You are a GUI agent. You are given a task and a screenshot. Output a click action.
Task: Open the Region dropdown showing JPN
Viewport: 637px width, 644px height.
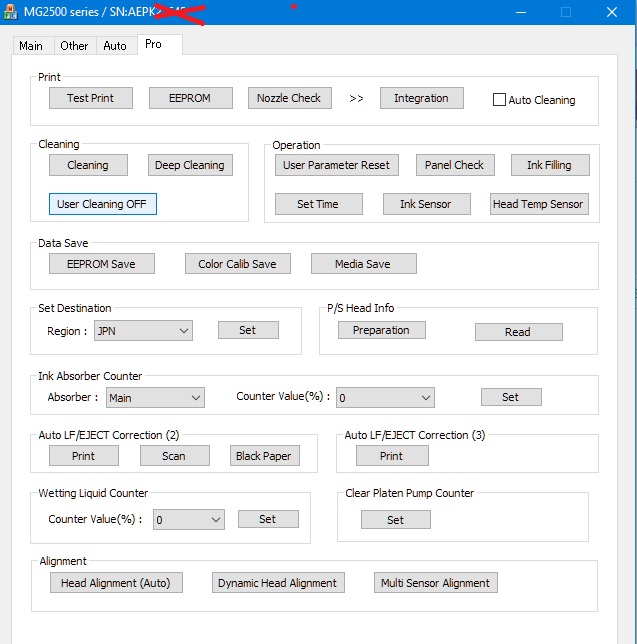[142, 330]
